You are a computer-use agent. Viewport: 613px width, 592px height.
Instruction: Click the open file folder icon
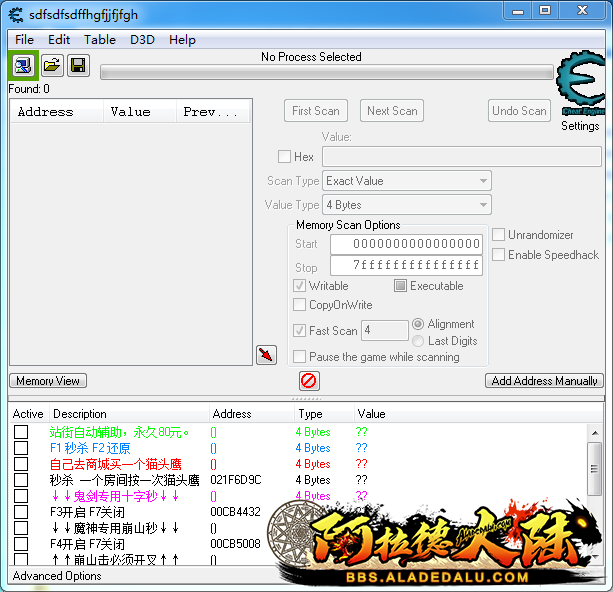(51, 66)
